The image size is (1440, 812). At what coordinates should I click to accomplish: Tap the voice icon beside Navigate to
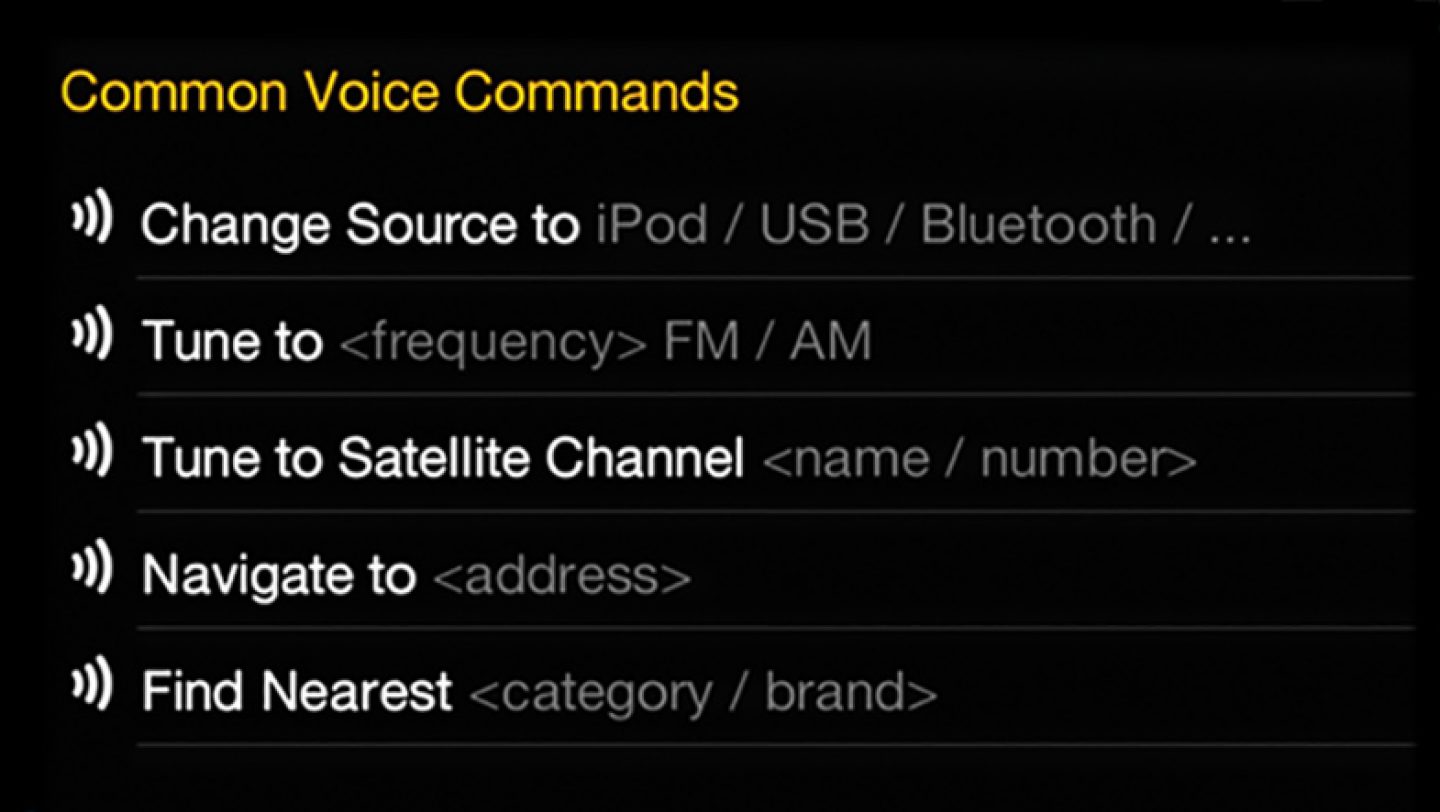91,569
